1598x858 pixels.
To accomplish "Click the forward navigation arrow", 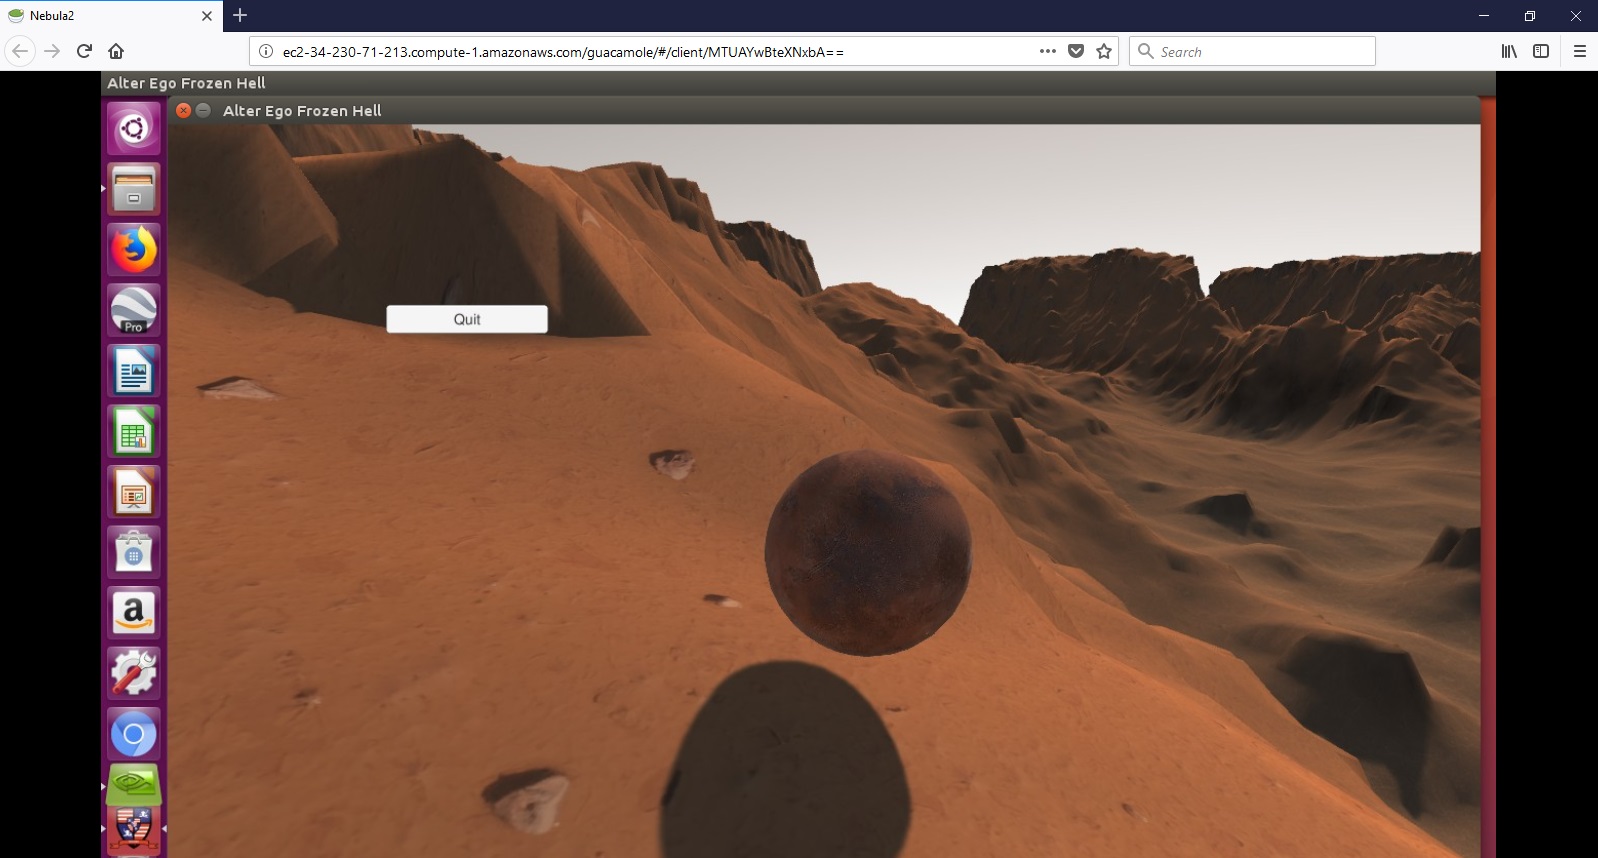I will (x=52, y=51).
